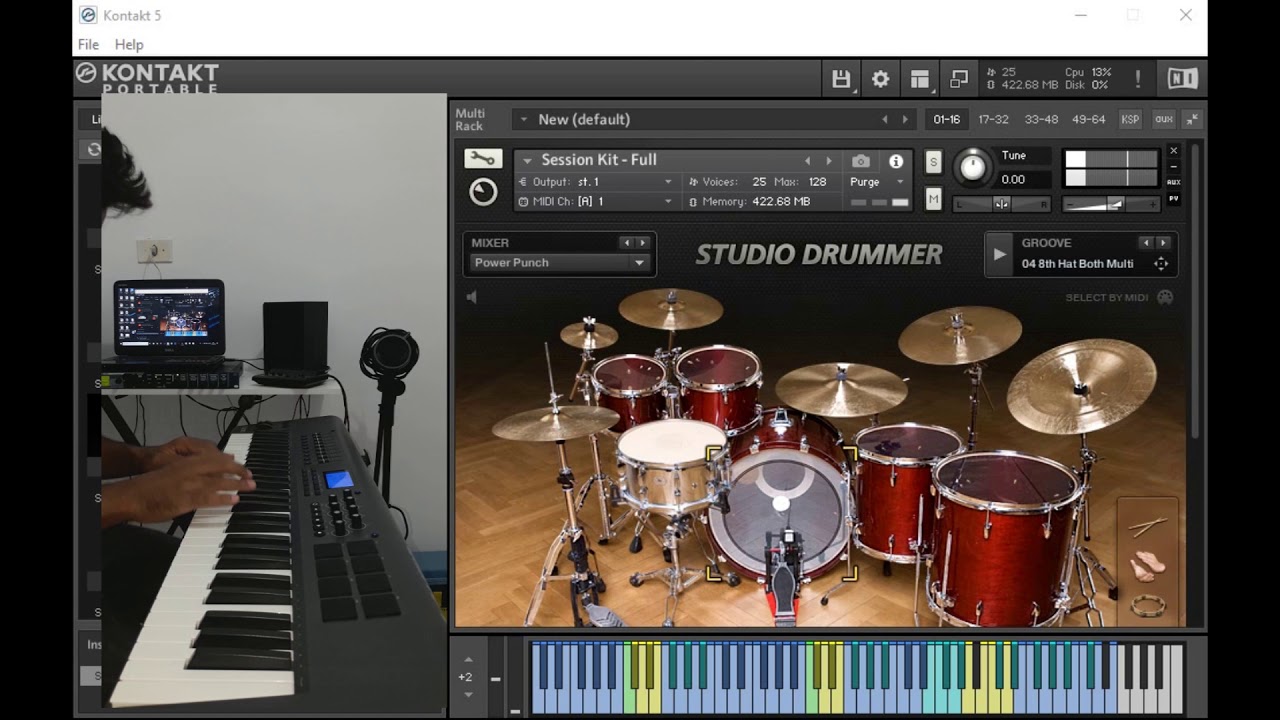The height and width of the screenshot is (720, 1280).
Task: Go to previous multi with left arrow
Action: click(x=884, y=119)
